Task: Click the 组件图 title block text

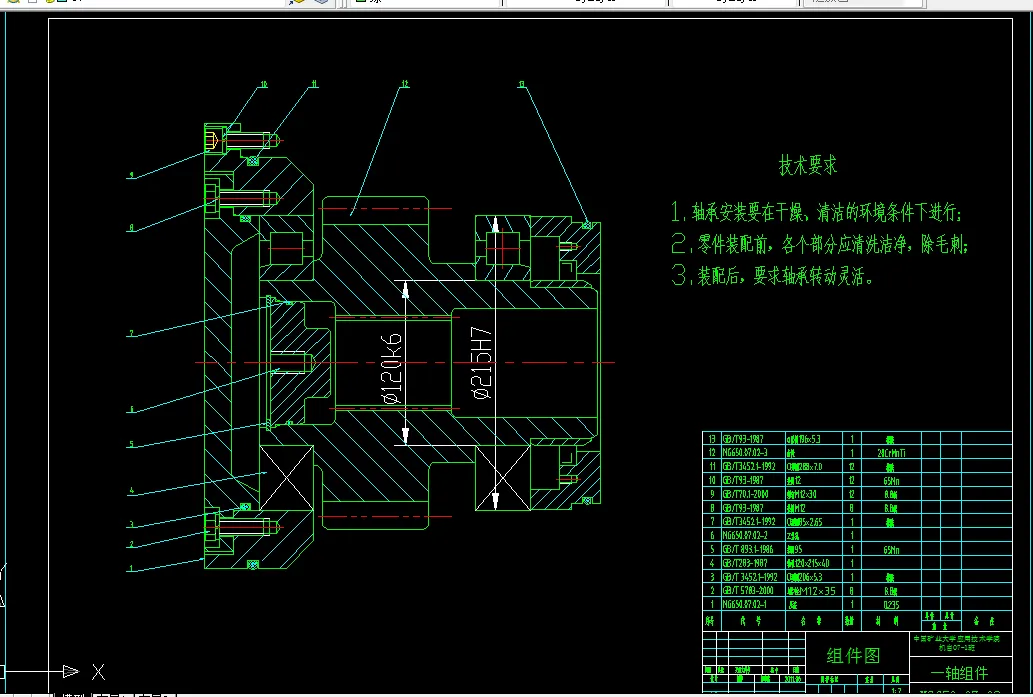Action: click(x=854, y=655)
